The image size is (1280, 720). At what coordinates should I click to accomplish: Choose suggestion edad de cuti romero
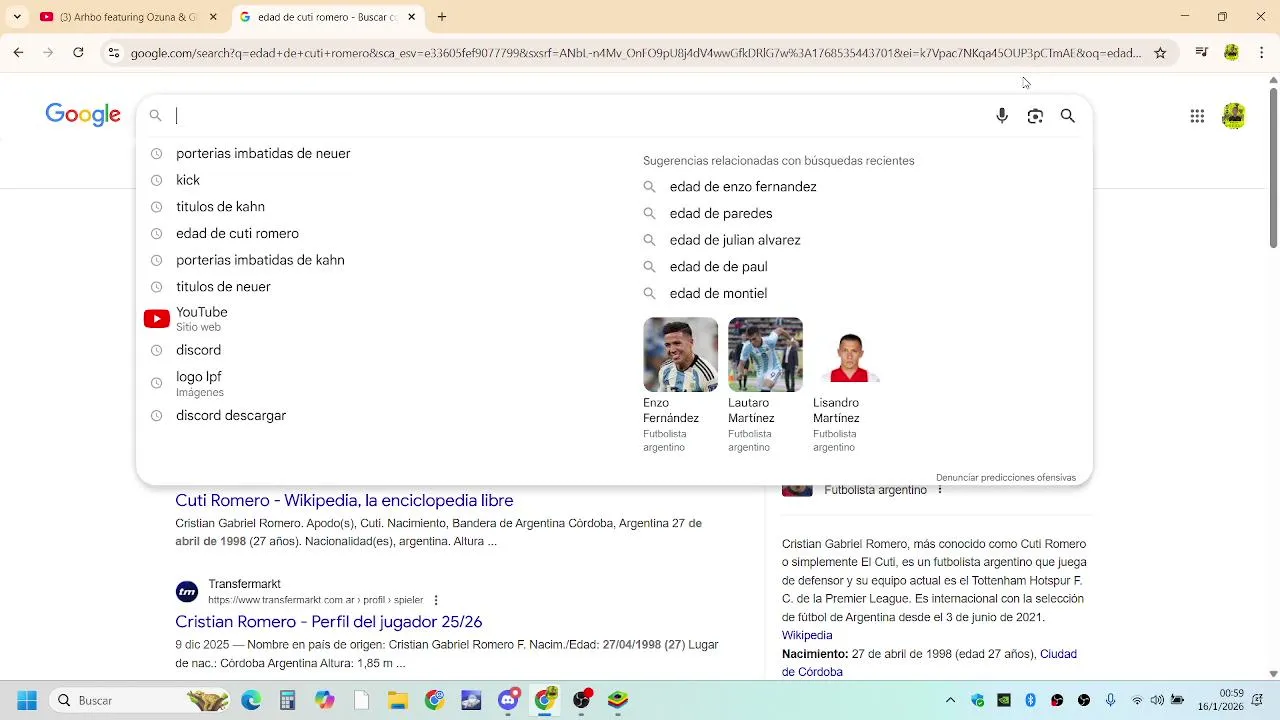[237, 233]
